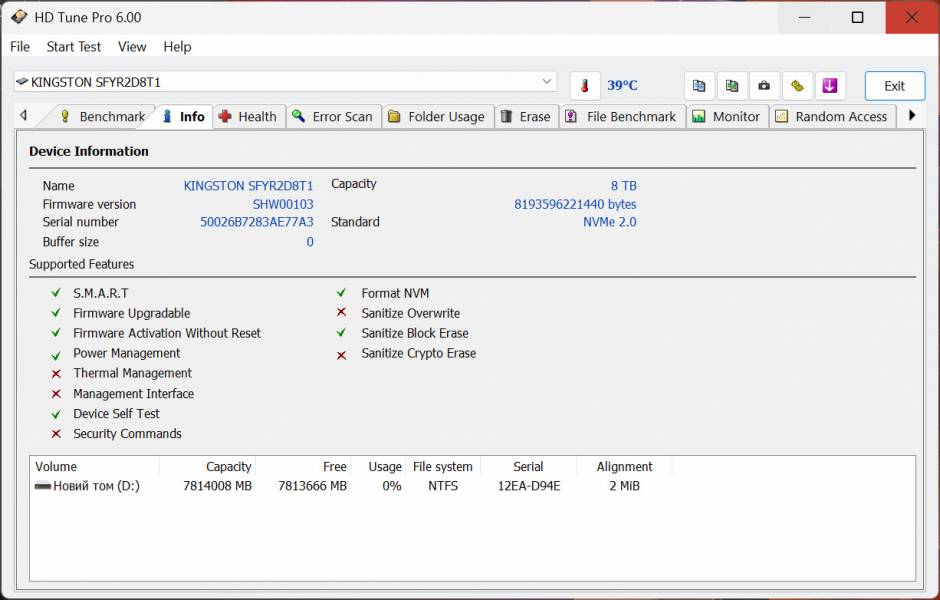940x600 pixels.
Task: Click the HD Tune Pro title bar icon
Action: point(19,17)
